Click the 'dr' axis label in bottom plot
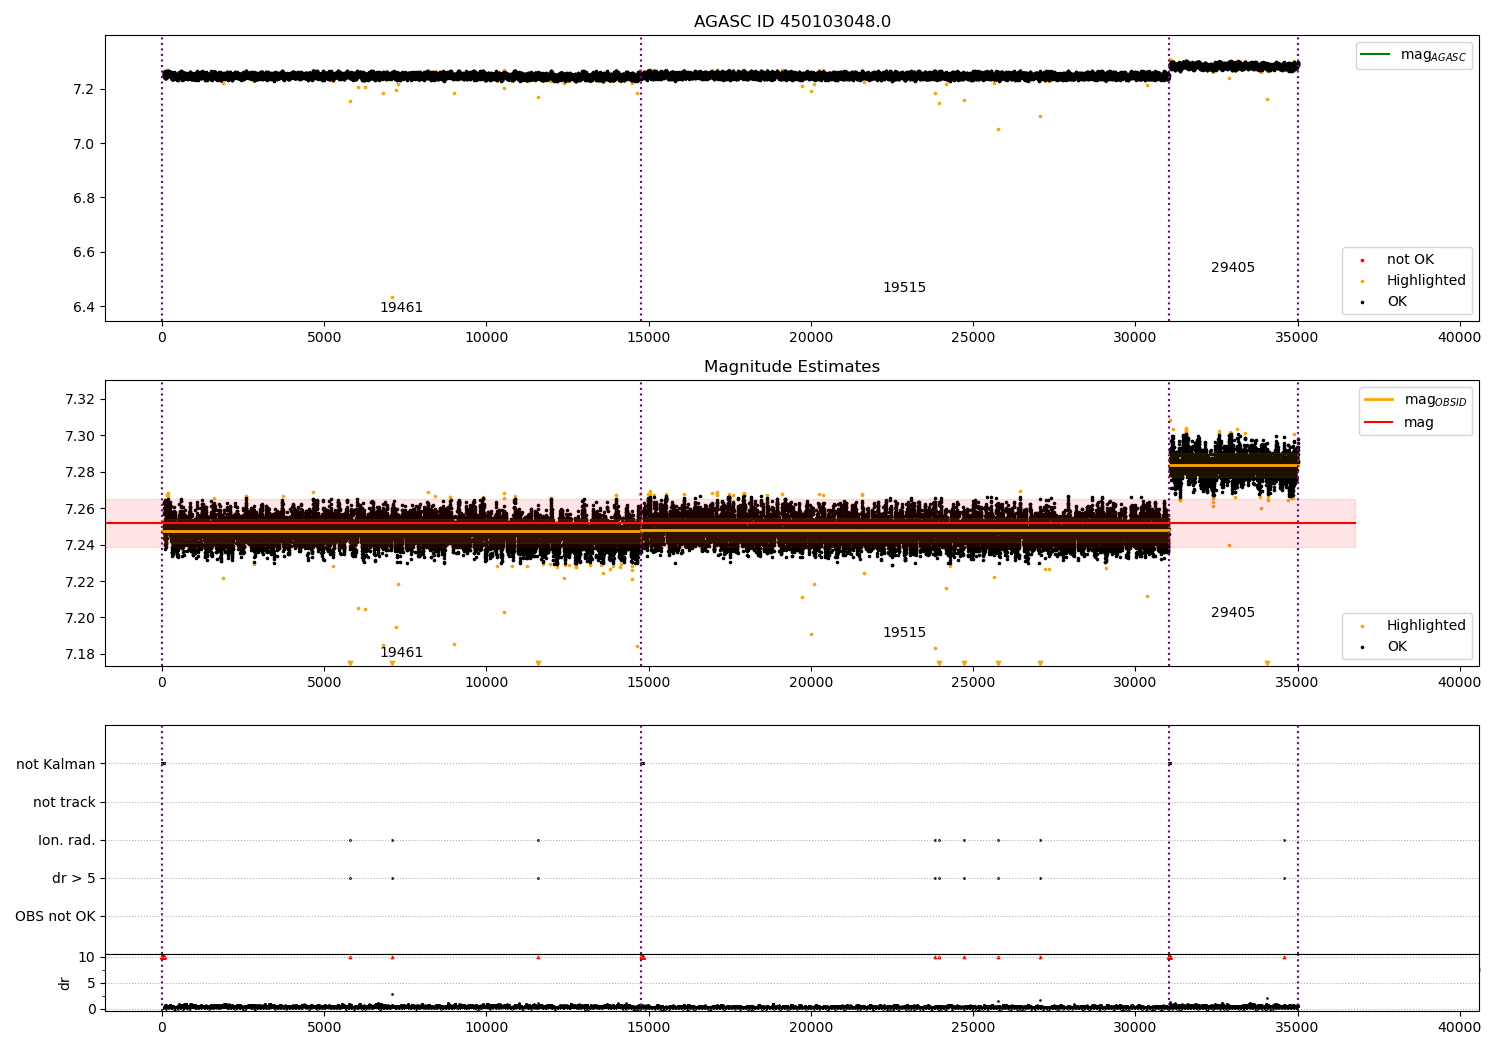Screen dimensions: 1500x1050 65,983
